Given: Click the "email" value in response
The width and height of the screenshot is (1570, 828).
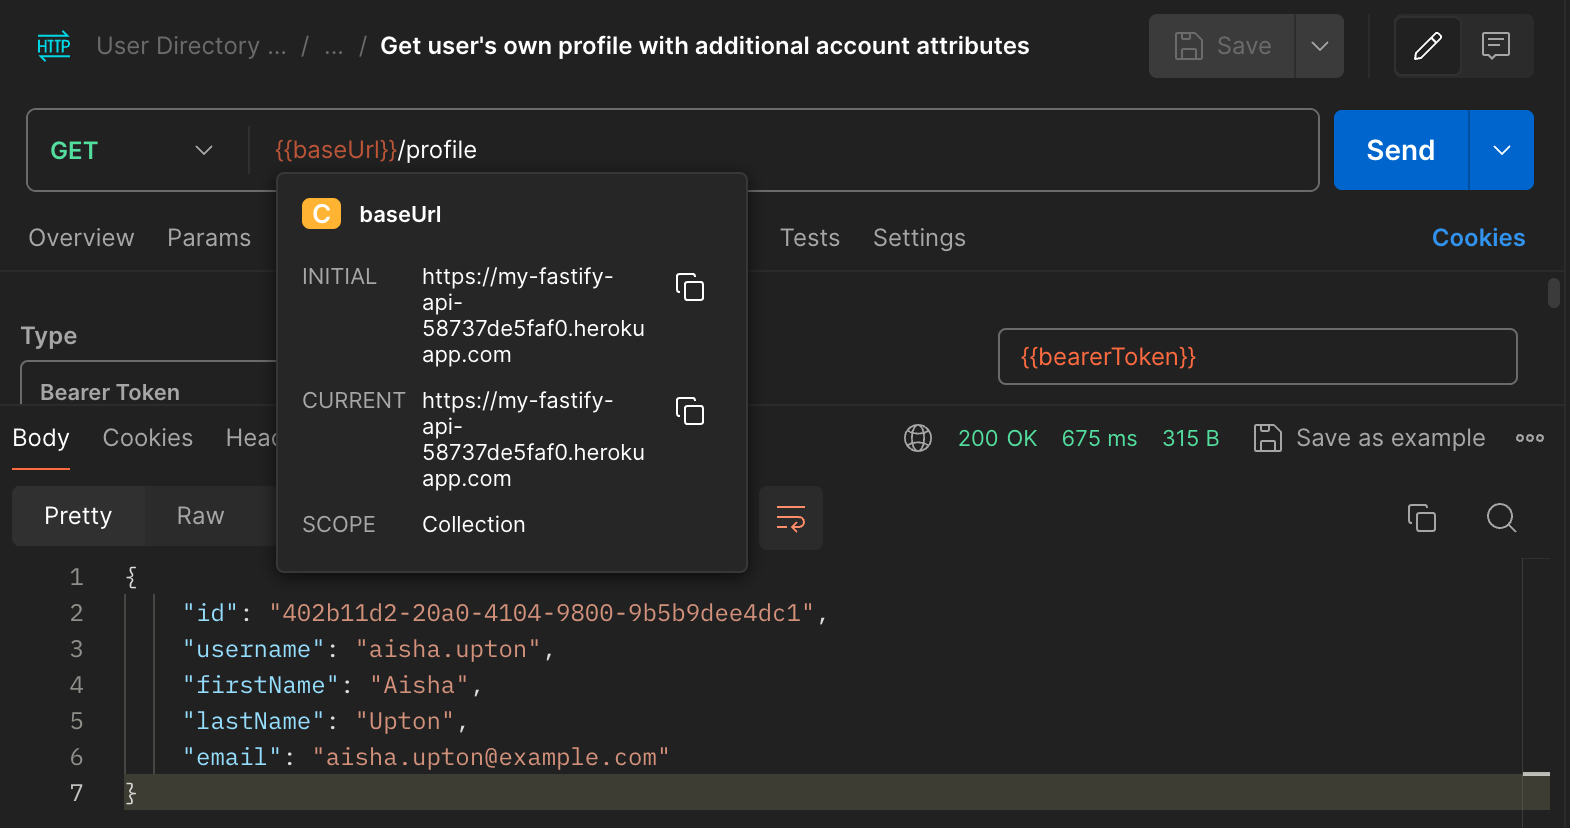Looking at the screenshot, I should pyautogui.click(x=491, y=757).
